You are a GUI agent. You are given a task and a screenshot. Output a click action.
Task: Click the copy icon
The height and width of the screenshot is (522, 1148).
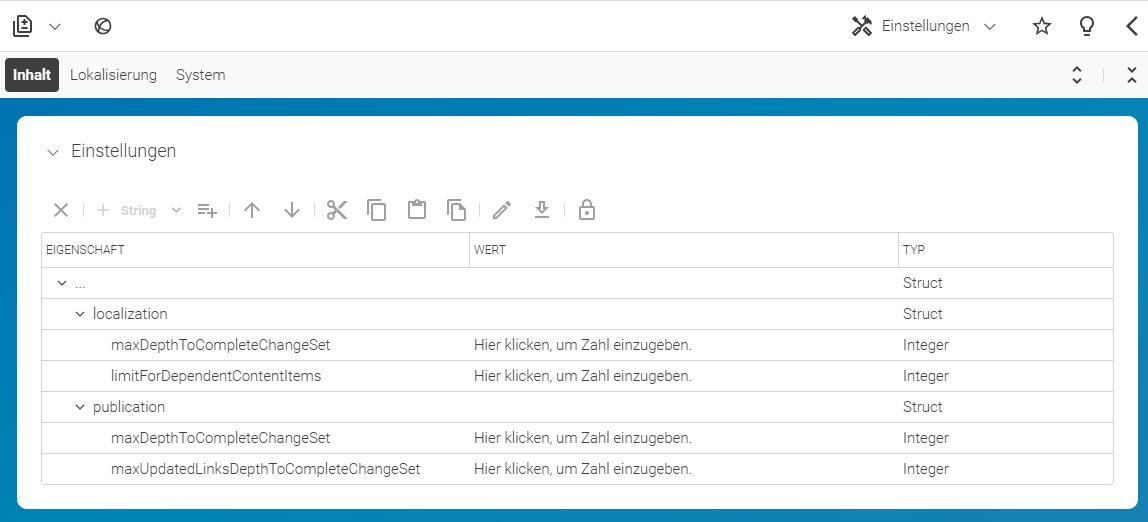point(376,211)
